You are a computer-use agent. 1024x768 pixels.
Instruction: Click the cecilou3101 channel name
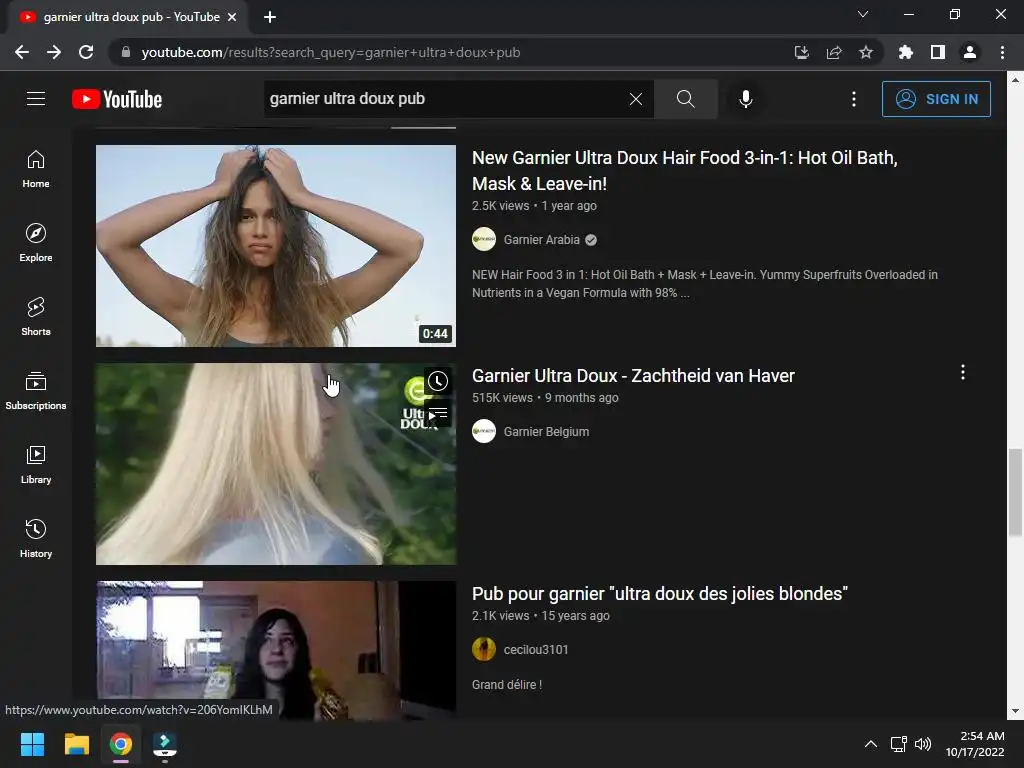point(536,650)
